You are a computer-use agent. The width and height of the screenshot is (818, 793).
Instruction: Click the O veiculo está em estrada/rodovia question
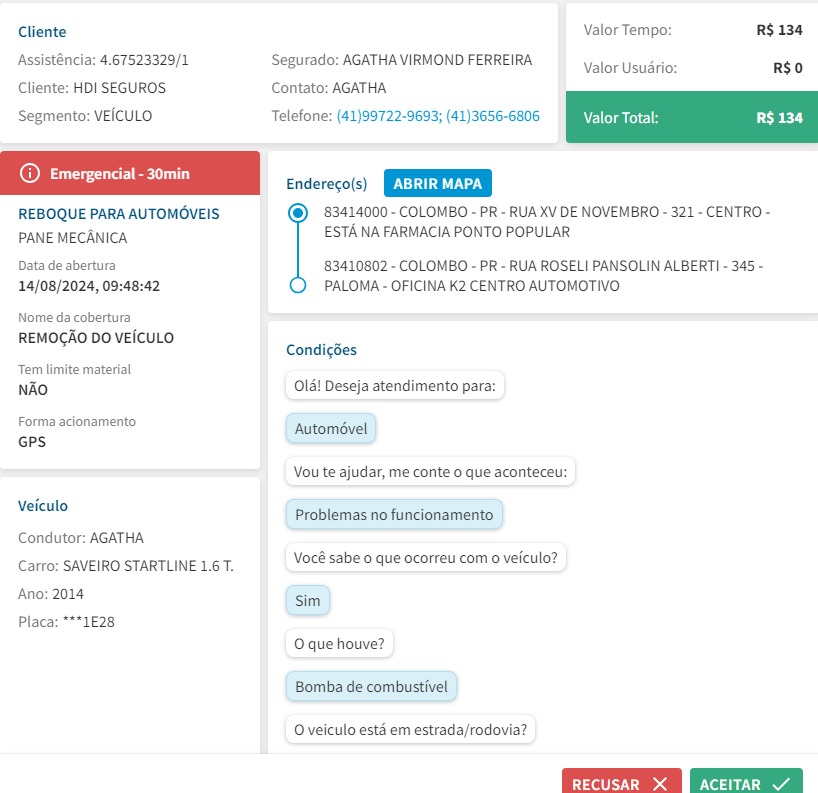(x=411, y=730)
